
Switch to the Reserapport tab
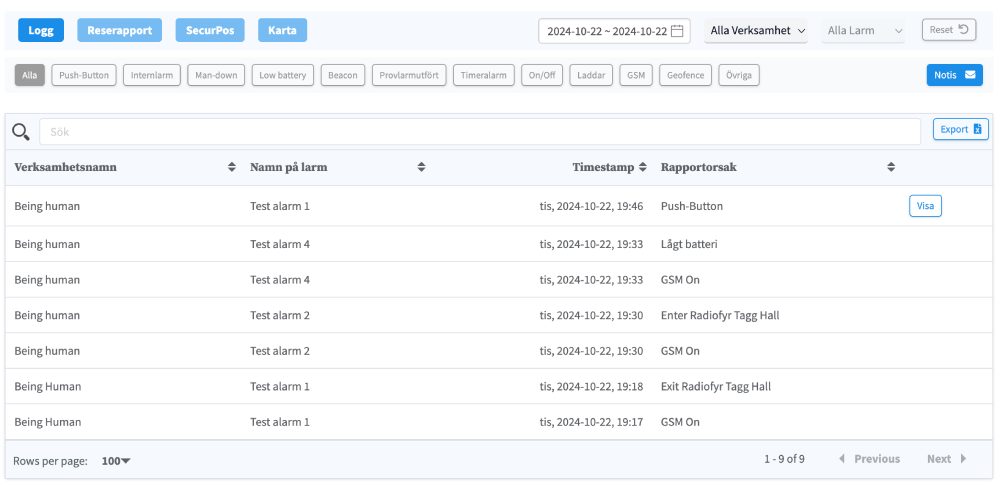(120, 30)
